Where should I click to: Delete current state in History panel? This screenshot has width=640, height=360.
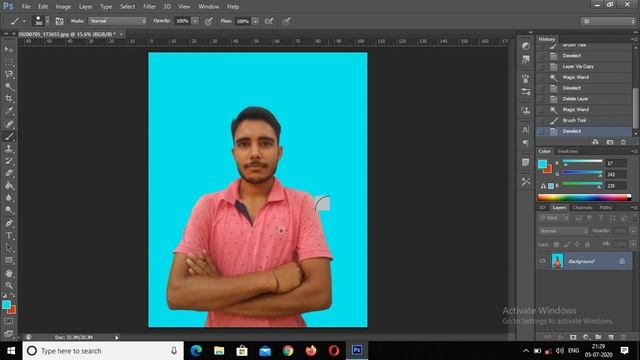point(623,142)
